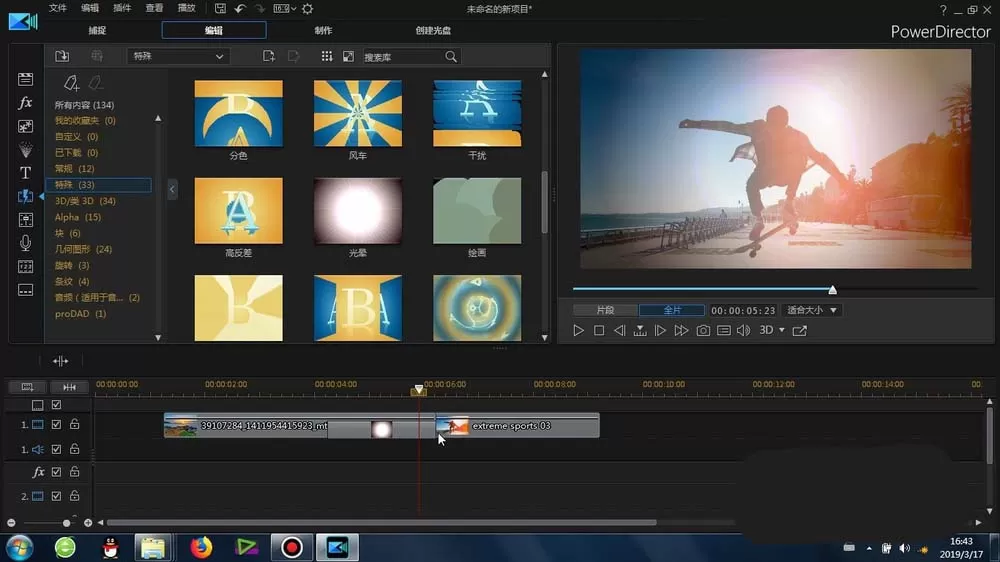
Task: Open the Title room T icon
Action: pos(25,173)
